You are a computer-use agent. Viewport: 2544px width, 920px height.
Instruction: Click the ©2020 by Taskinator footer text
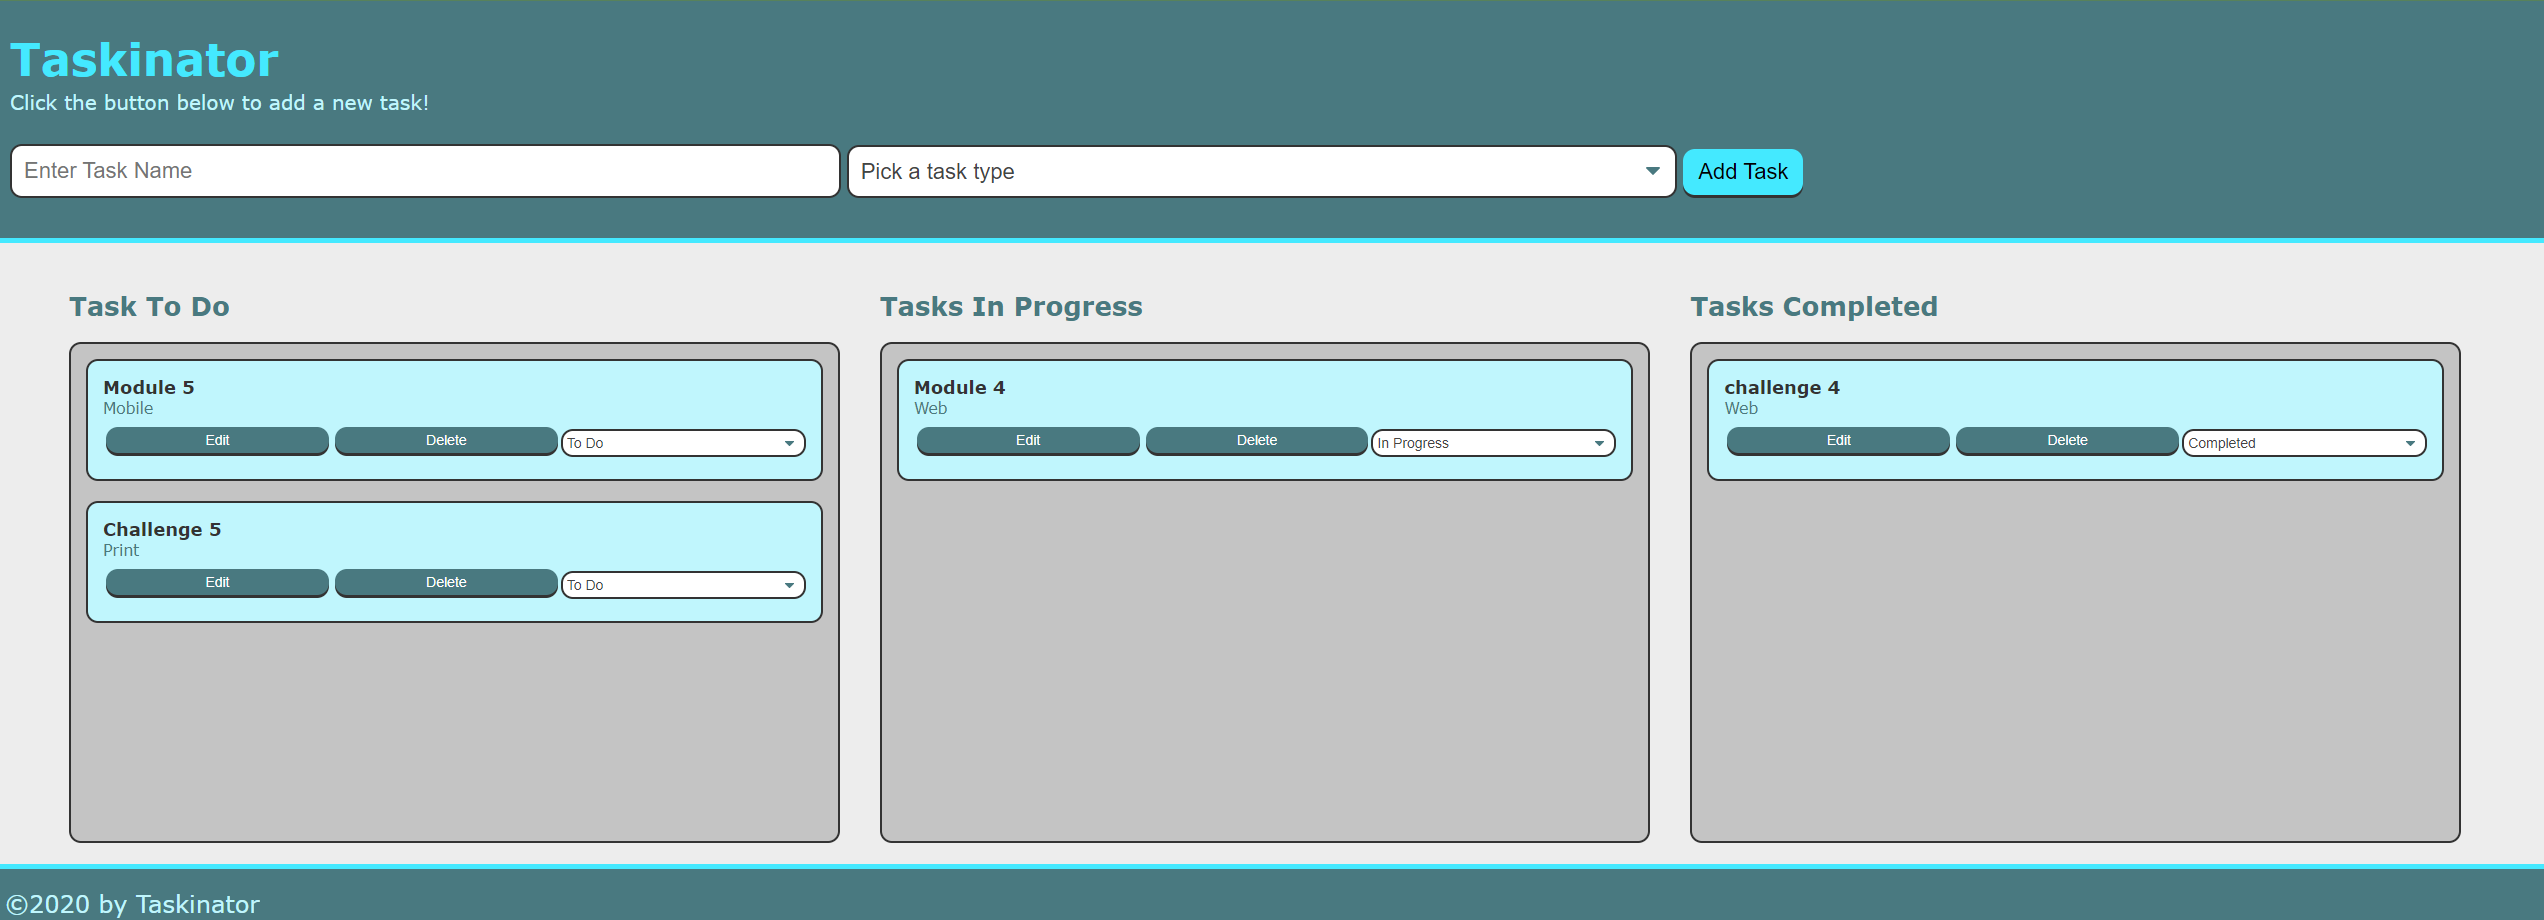[x=133, y=904]
